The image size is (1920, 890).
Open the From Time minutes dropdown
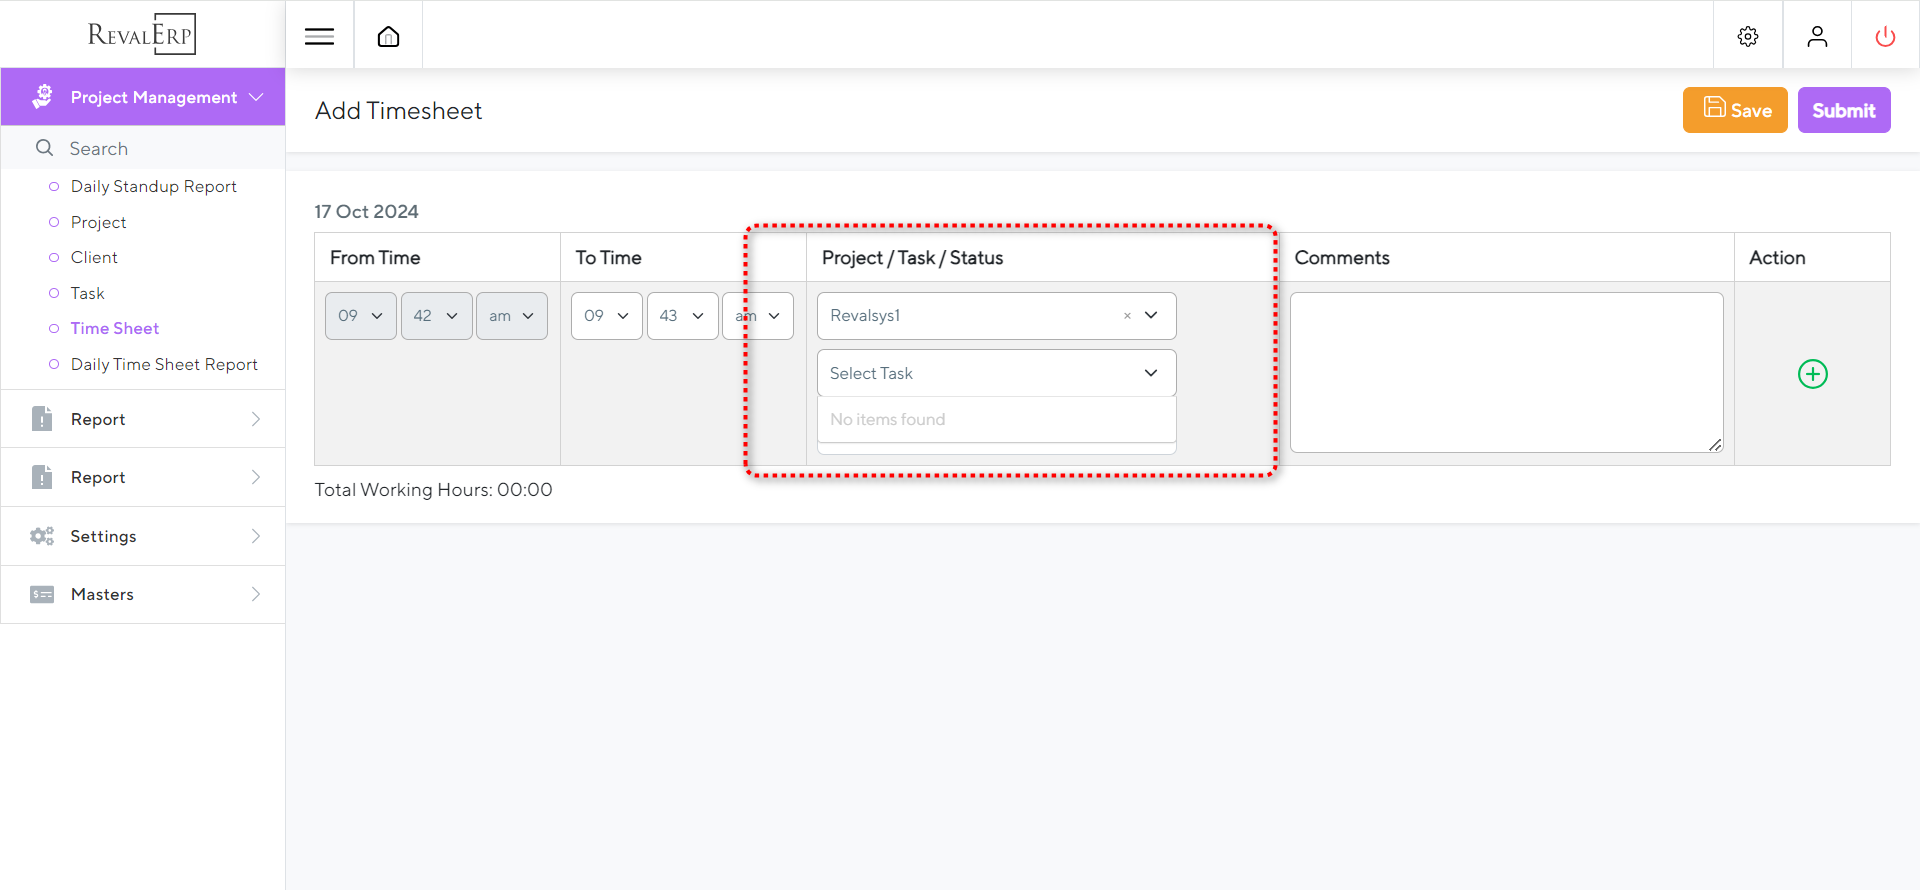436,316
